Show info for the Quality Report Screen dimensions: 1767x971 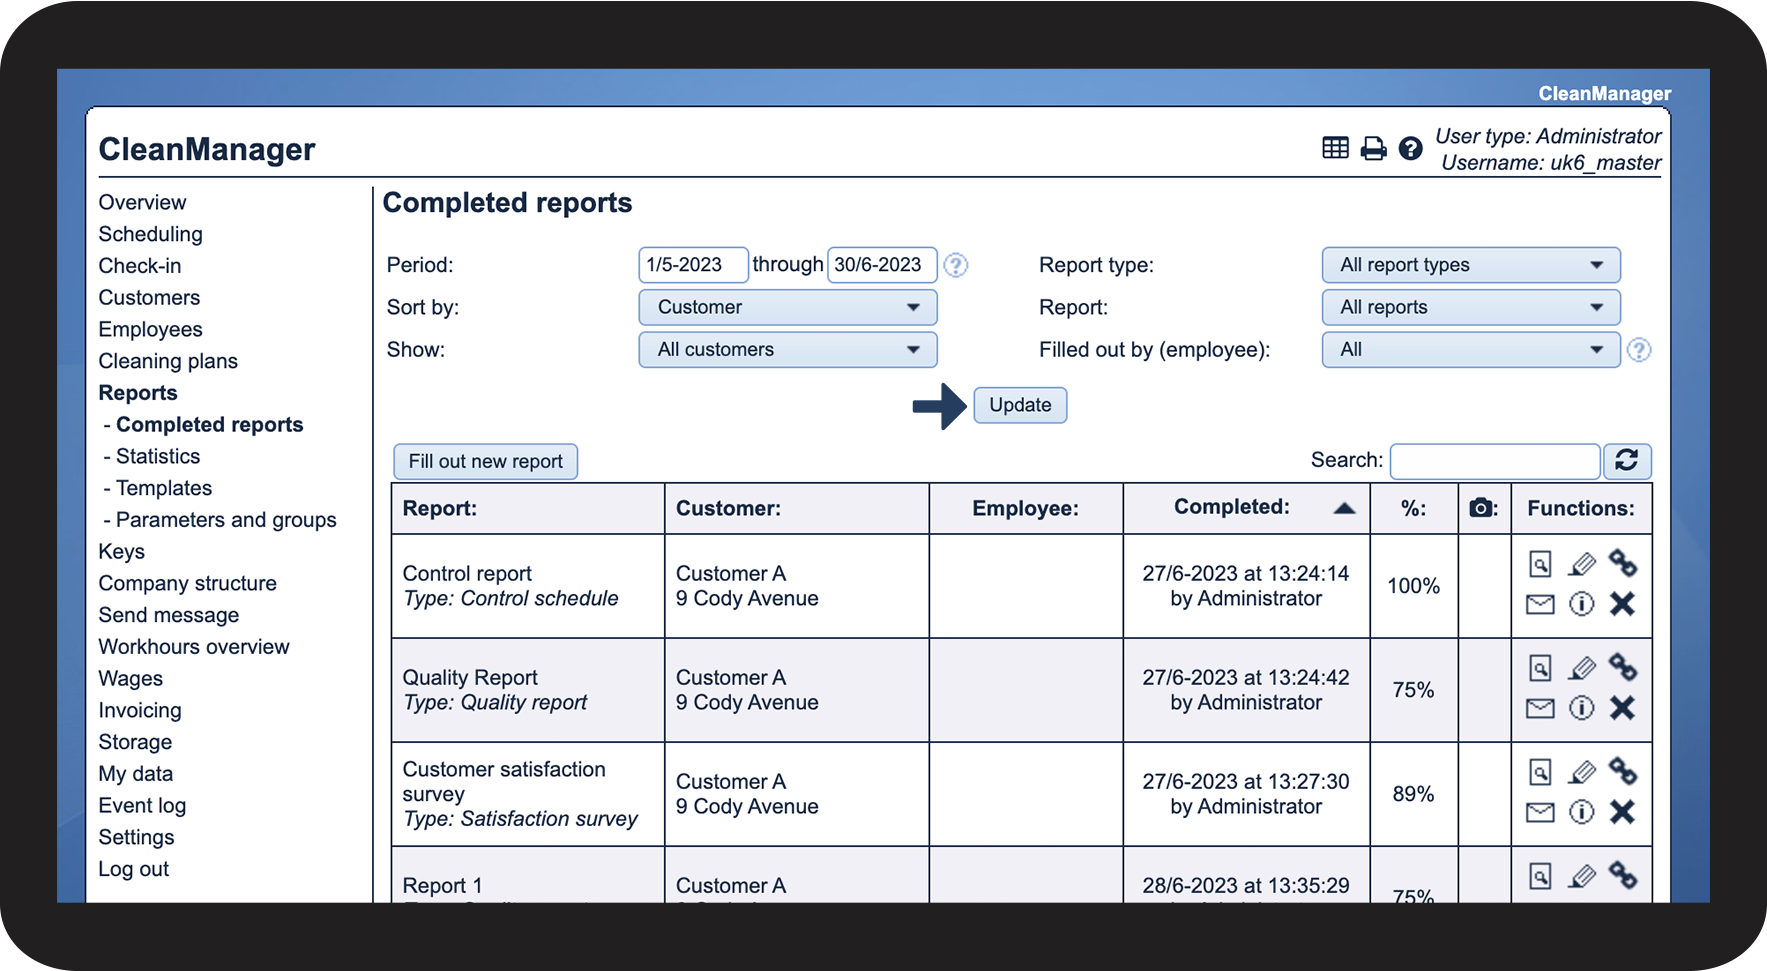1581,709
